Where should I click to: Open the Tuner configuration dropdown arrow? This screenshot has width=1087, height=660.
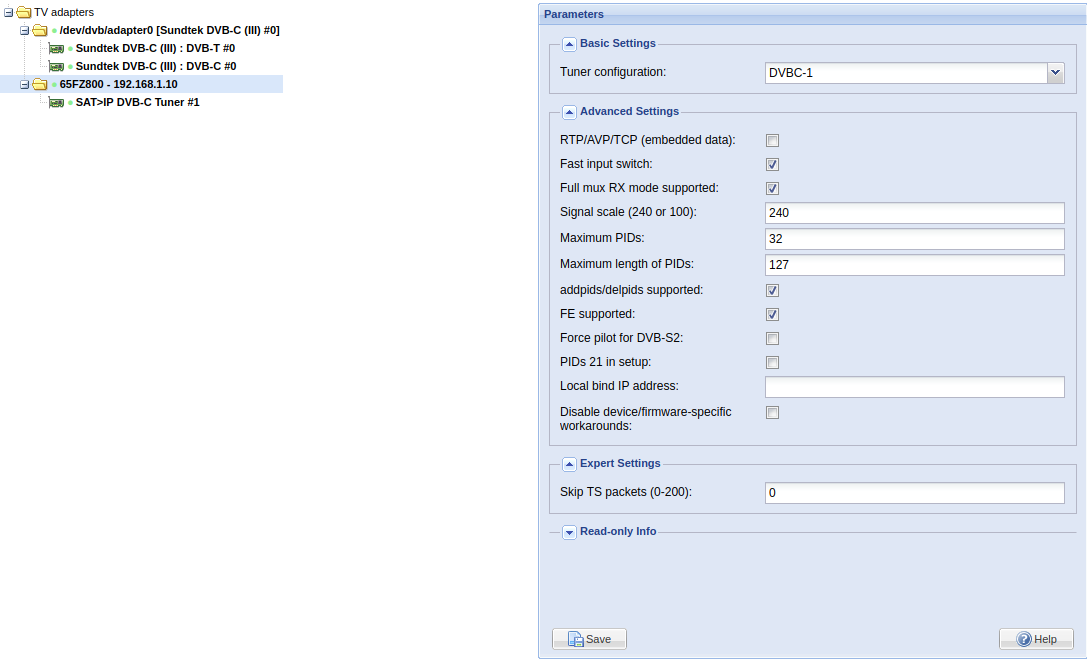1055,73
